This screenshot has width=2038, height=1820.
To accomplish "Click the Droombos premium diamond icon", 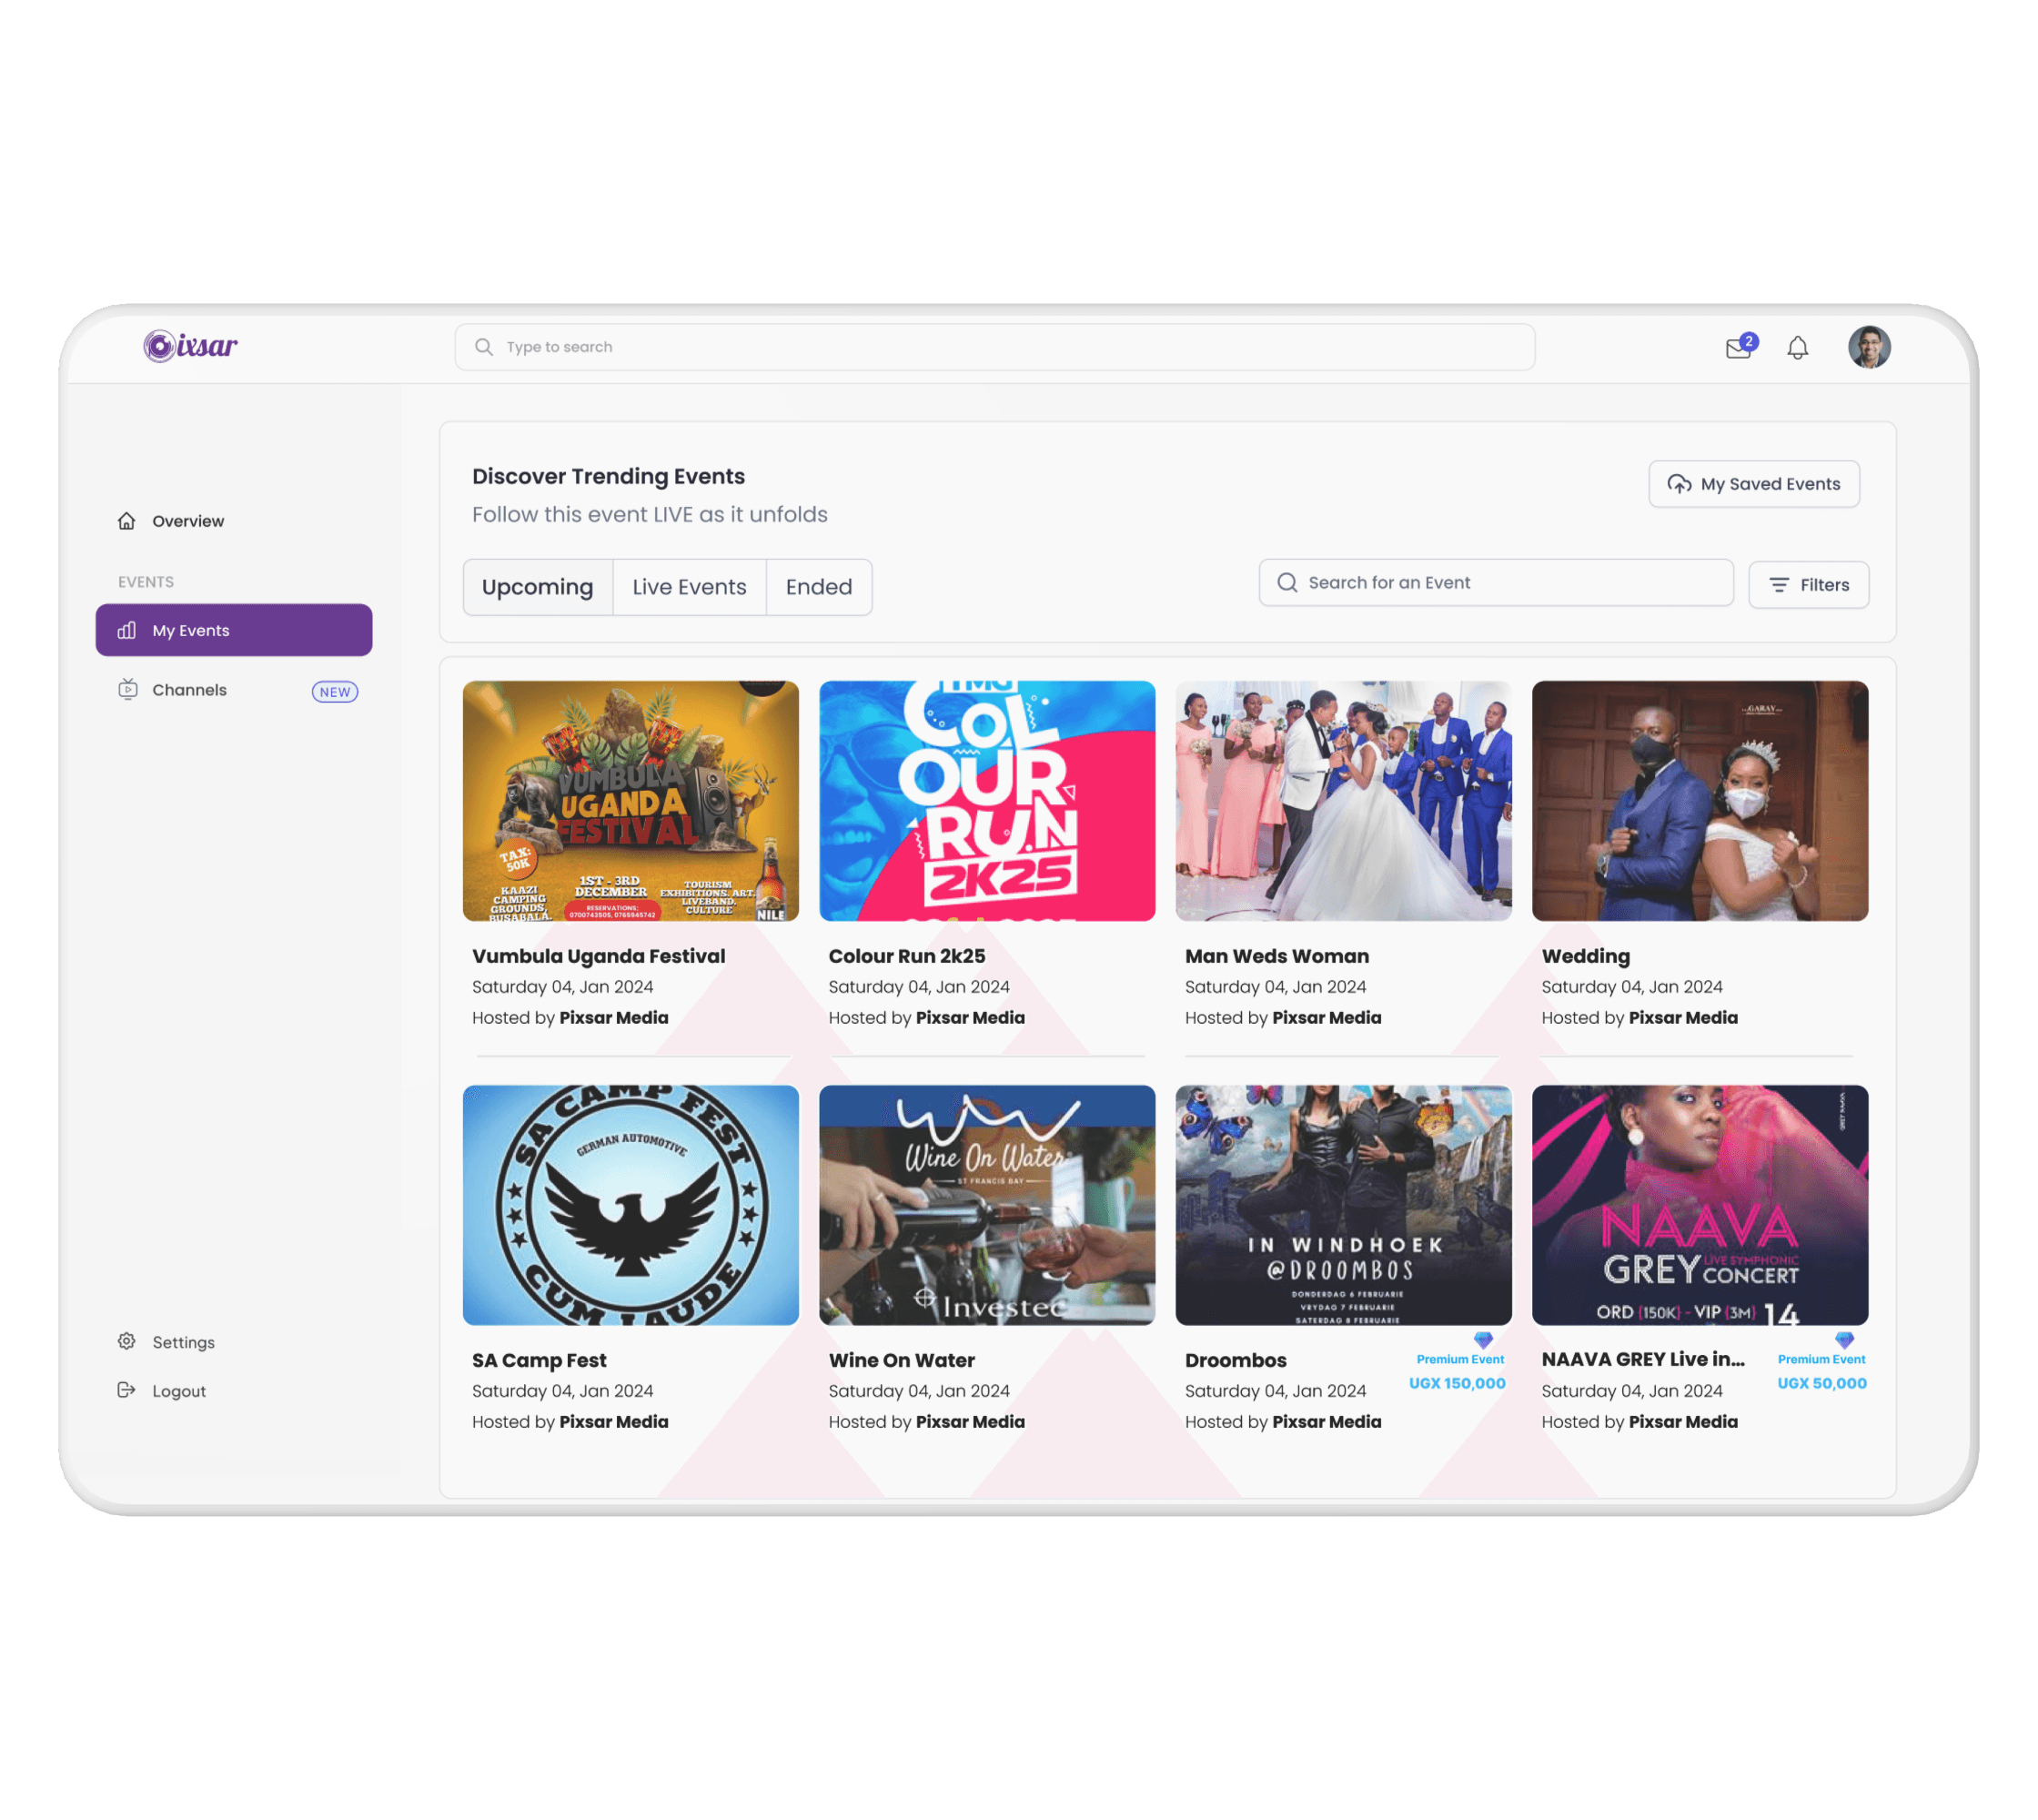I will [x=1482, y=1339].
